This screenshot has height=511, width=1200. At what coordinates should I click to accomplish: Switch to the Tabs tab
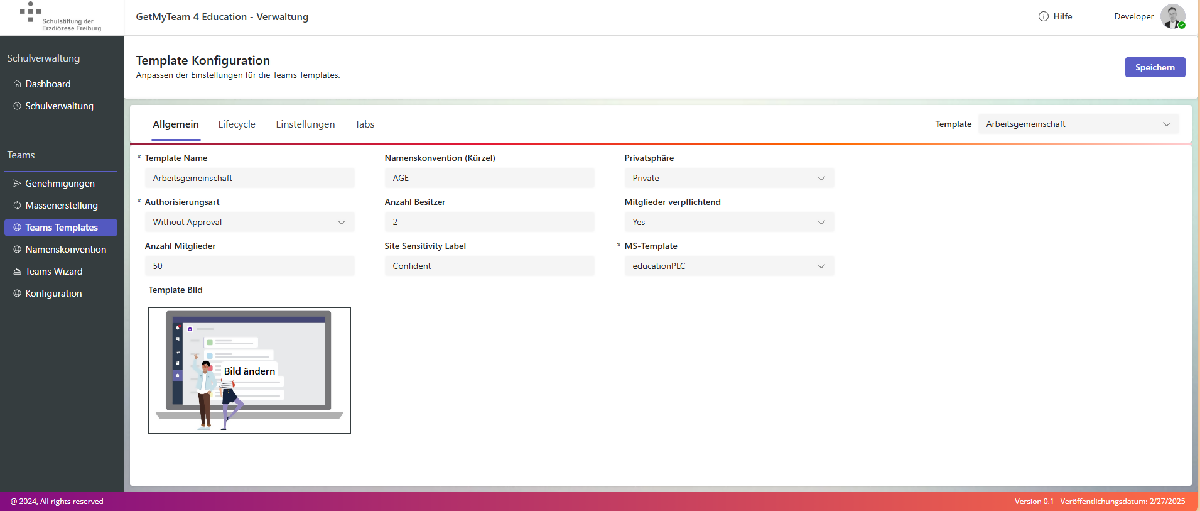pyautogui.click(x=365, y=124)
